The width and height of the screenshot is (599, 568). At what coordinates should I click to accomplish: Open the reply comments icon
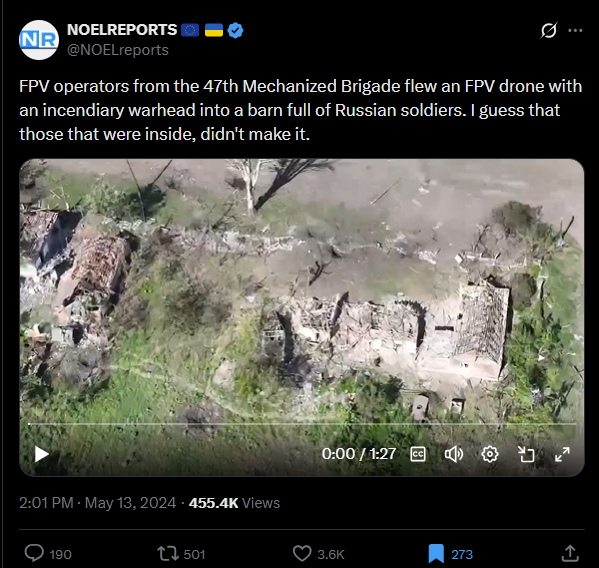click(34, 553)
